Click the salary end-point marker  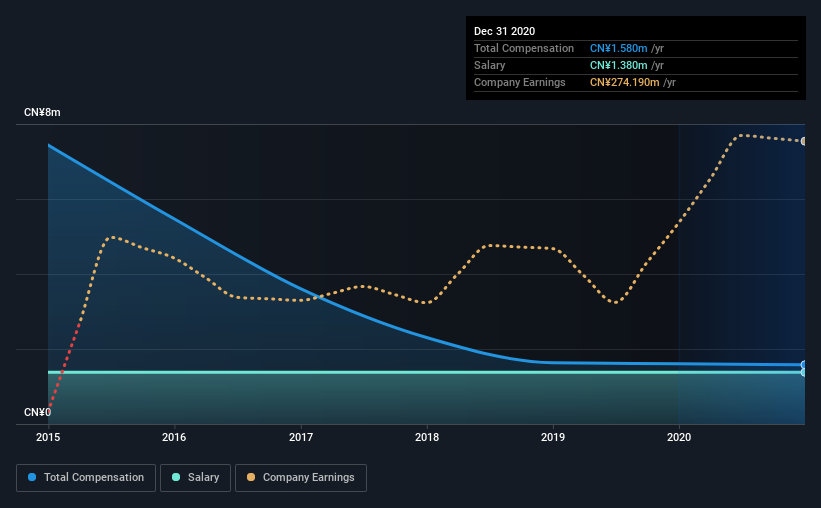803,372
